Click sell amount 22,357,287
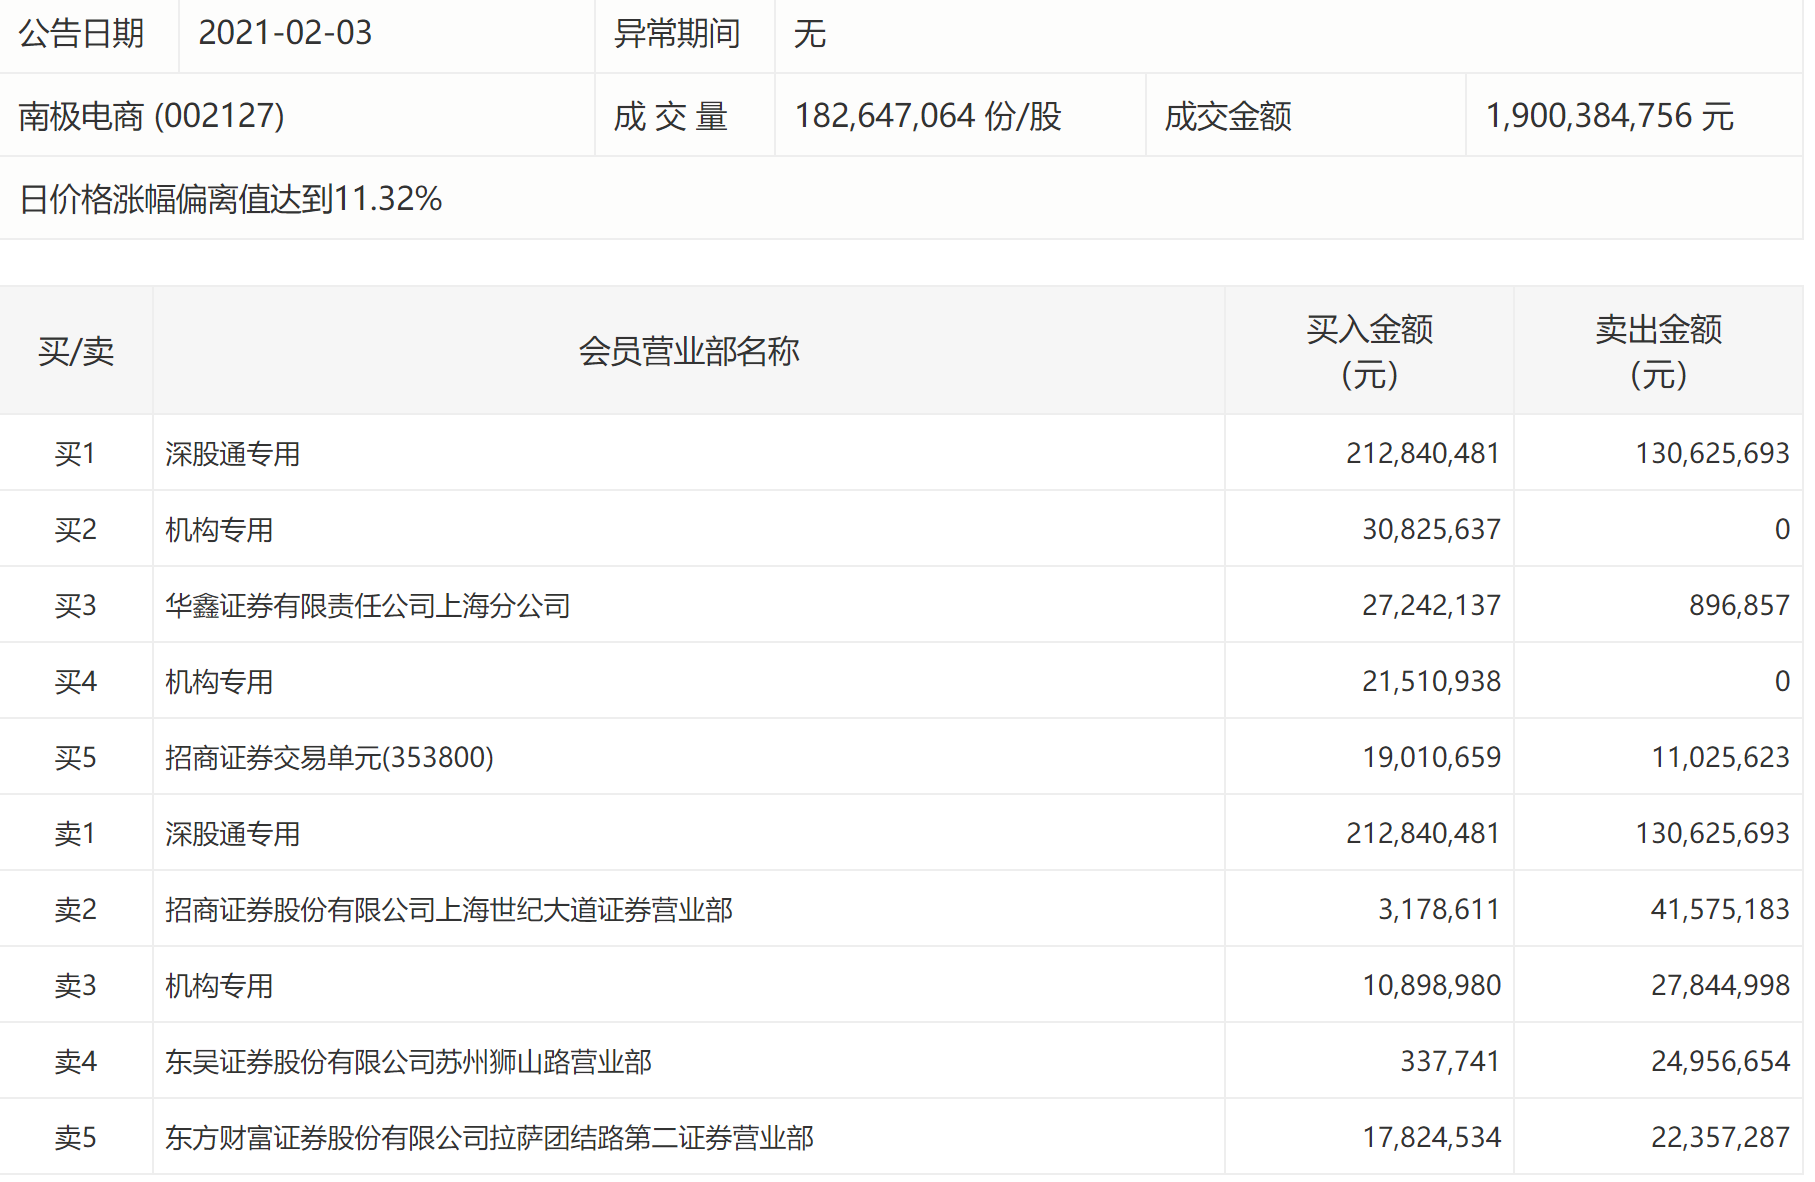 1720,1138
